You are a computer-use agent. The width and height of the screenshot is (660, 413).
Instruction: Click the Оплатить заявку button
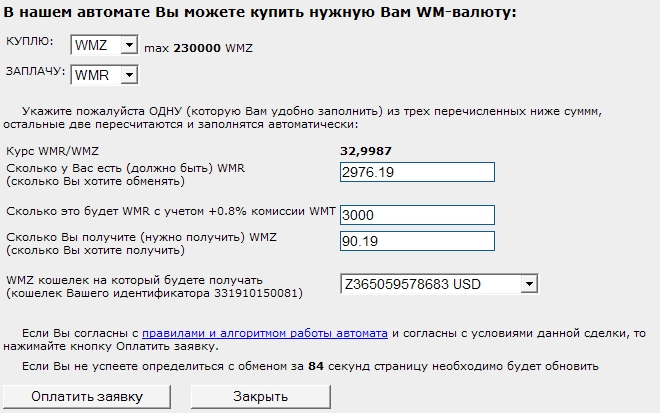(x=87, y=397)
